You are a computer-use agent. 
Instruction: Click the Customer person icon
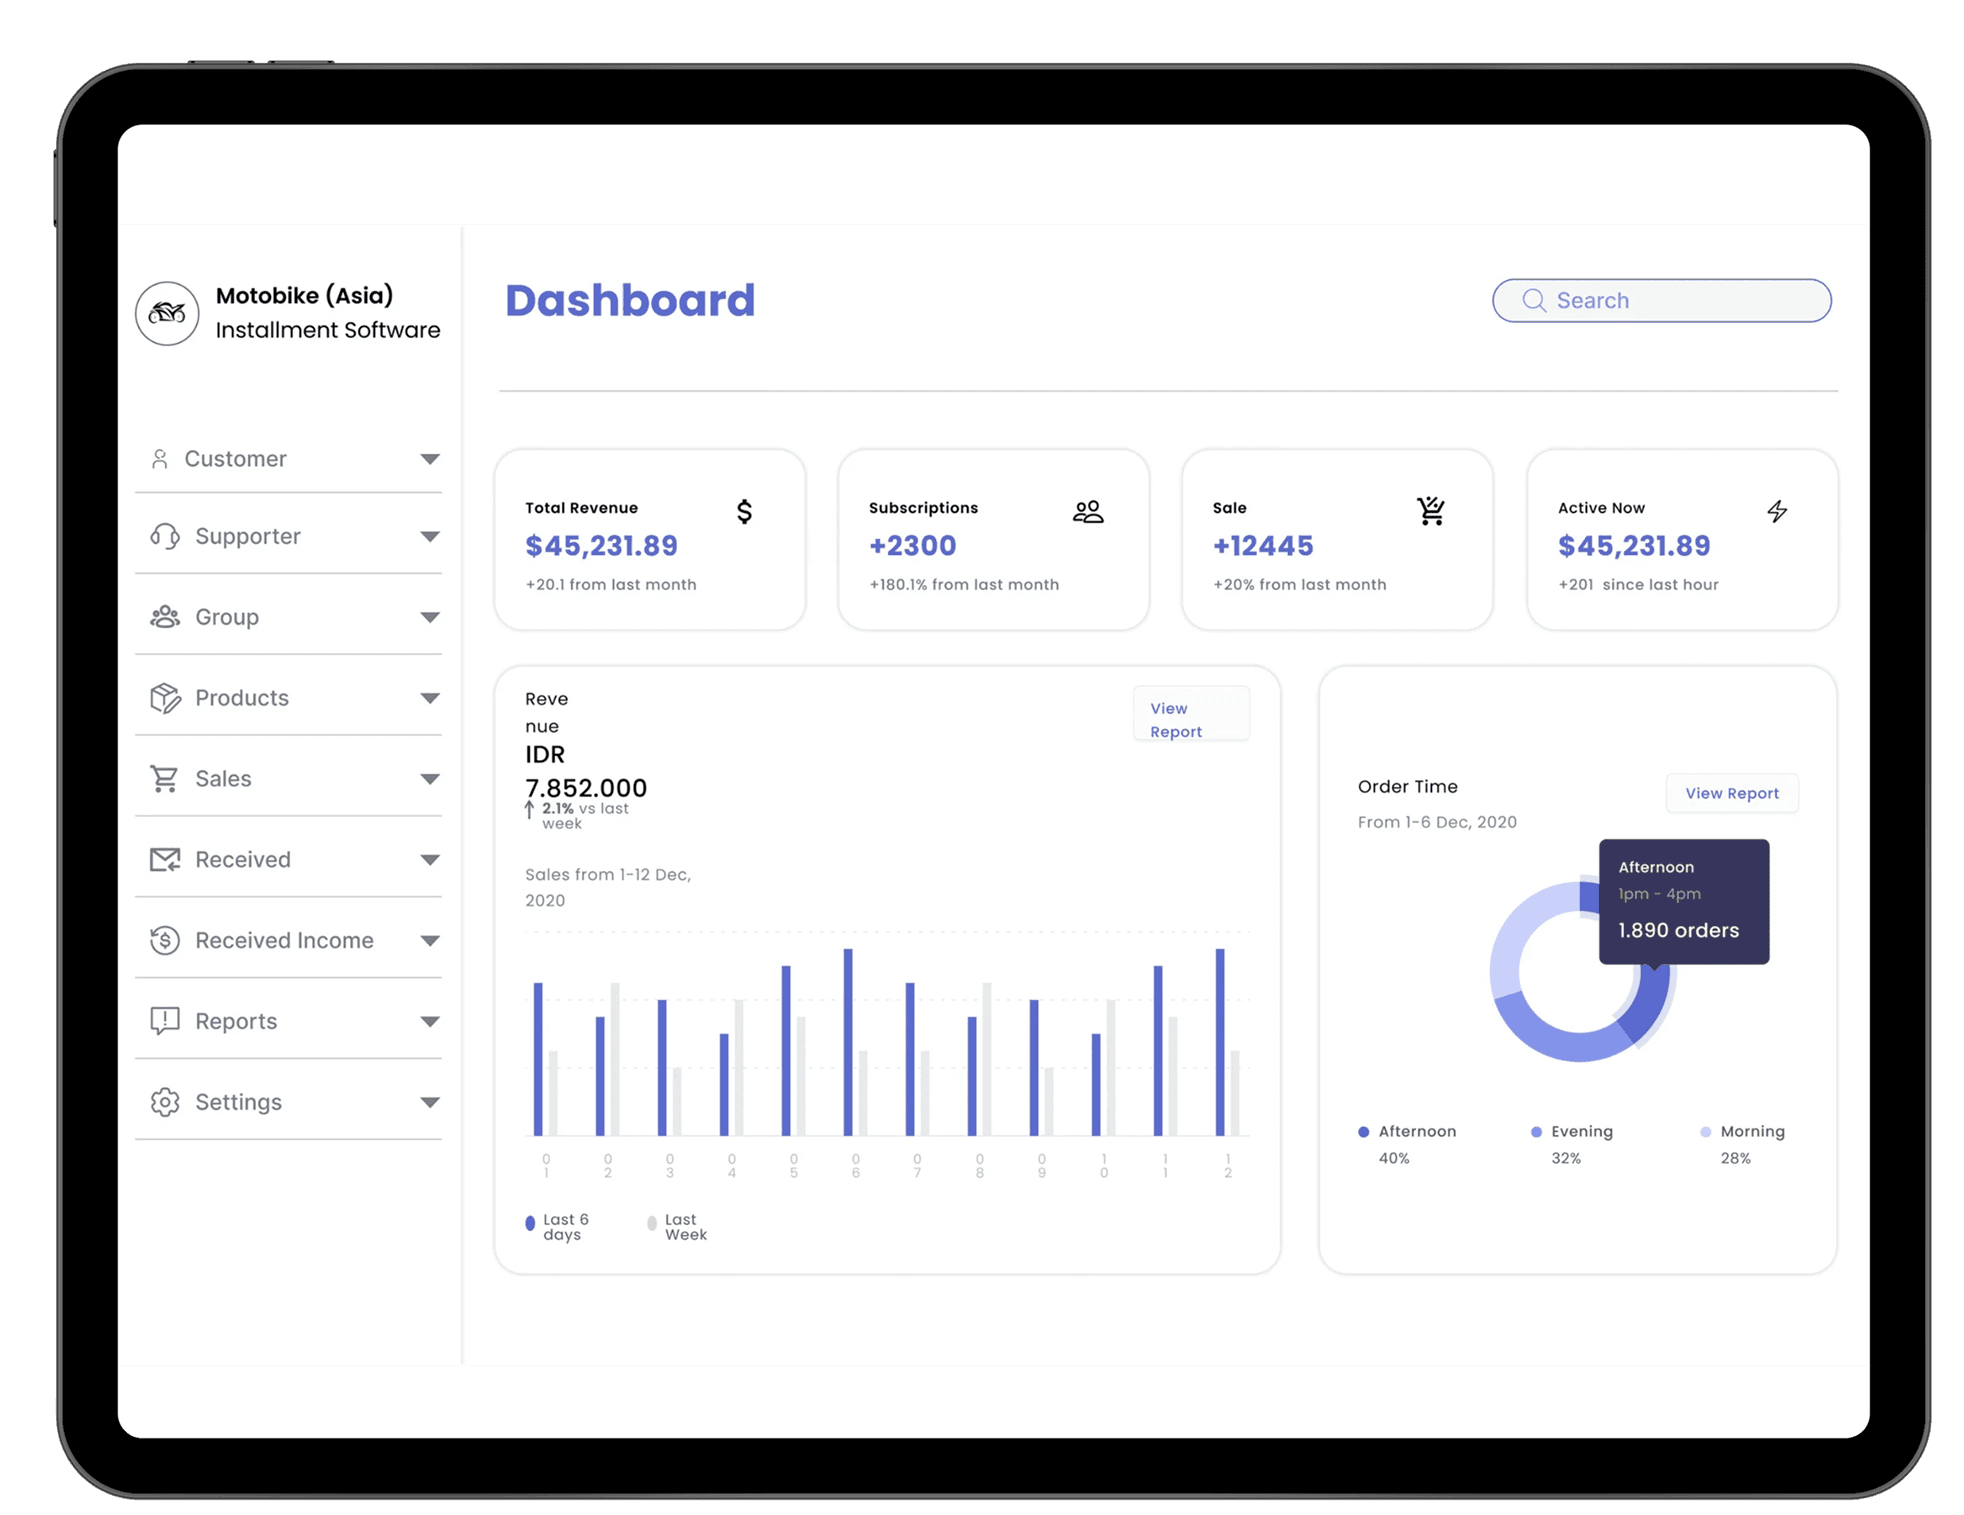point(160,459)
